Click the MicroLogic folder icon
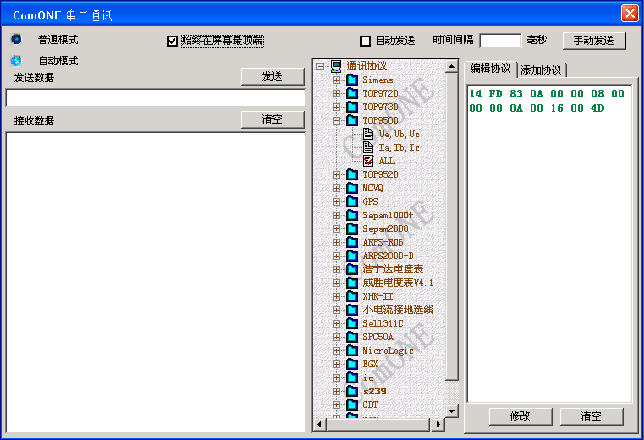Viewport: 644px width, 440px height. tap(352, 350)
